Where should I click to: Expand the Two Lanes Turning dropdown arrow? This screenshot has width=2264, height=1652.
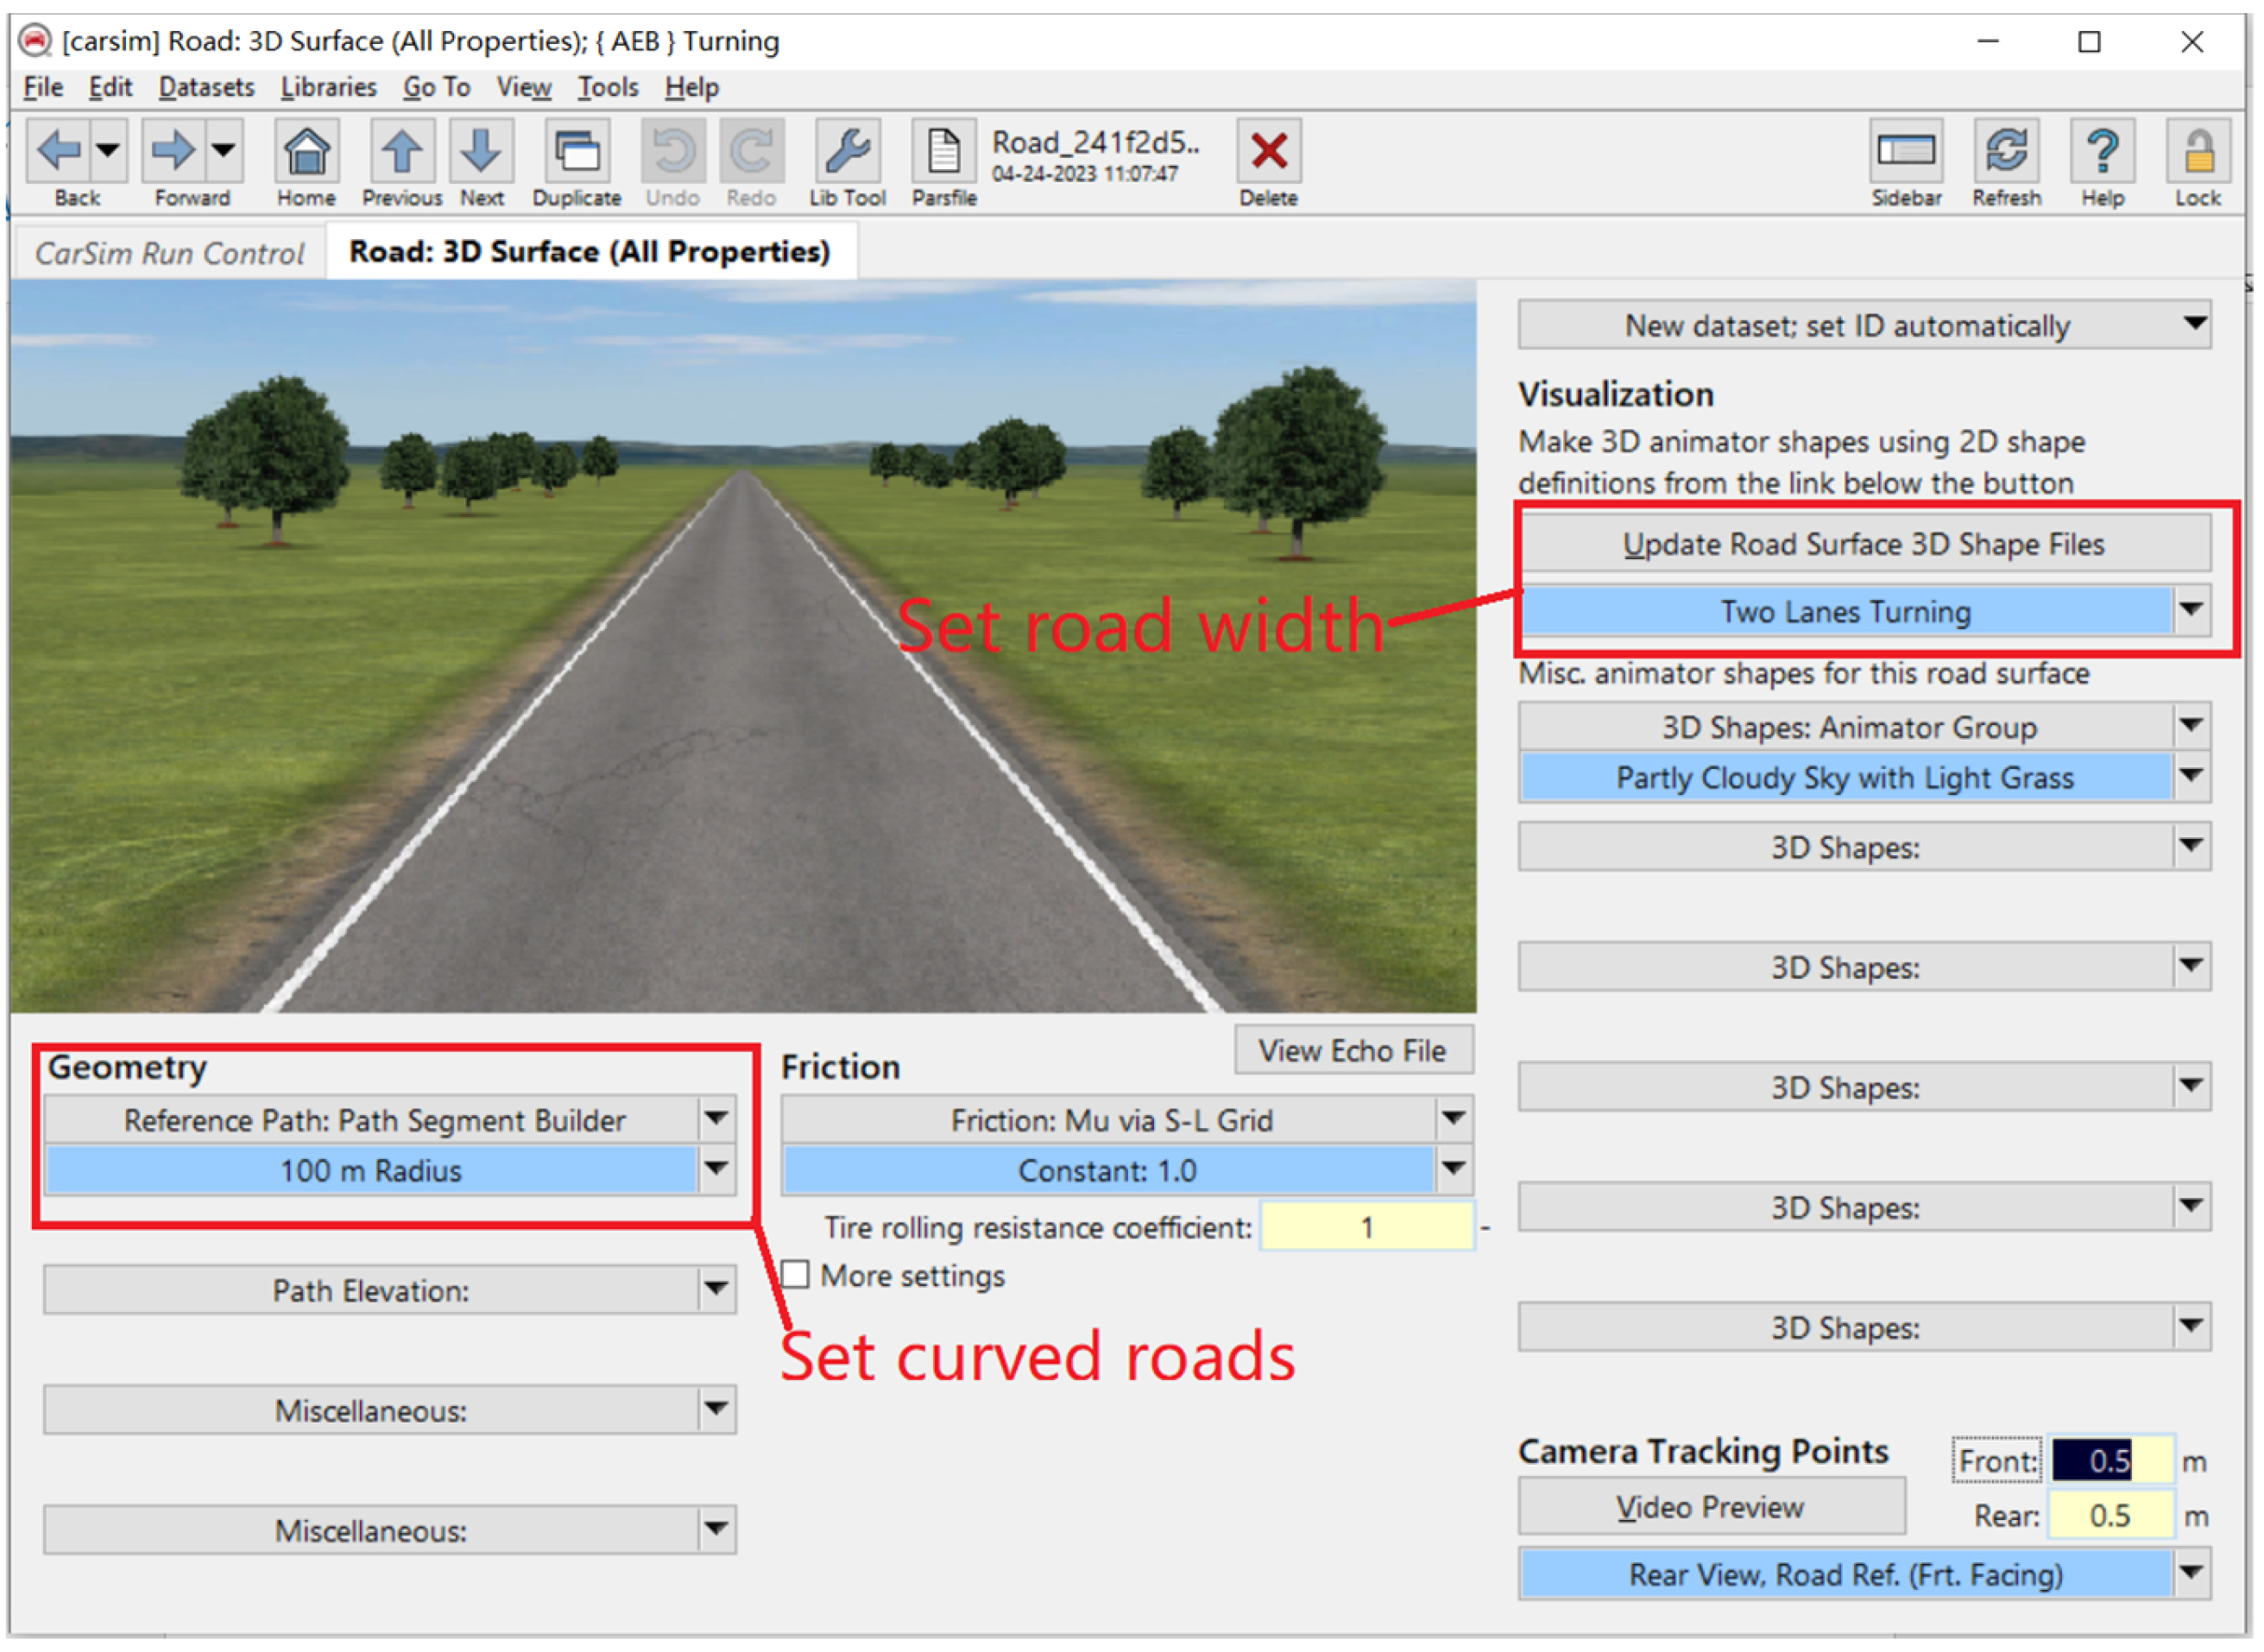pyautogui.click(x=2191, y=610)
